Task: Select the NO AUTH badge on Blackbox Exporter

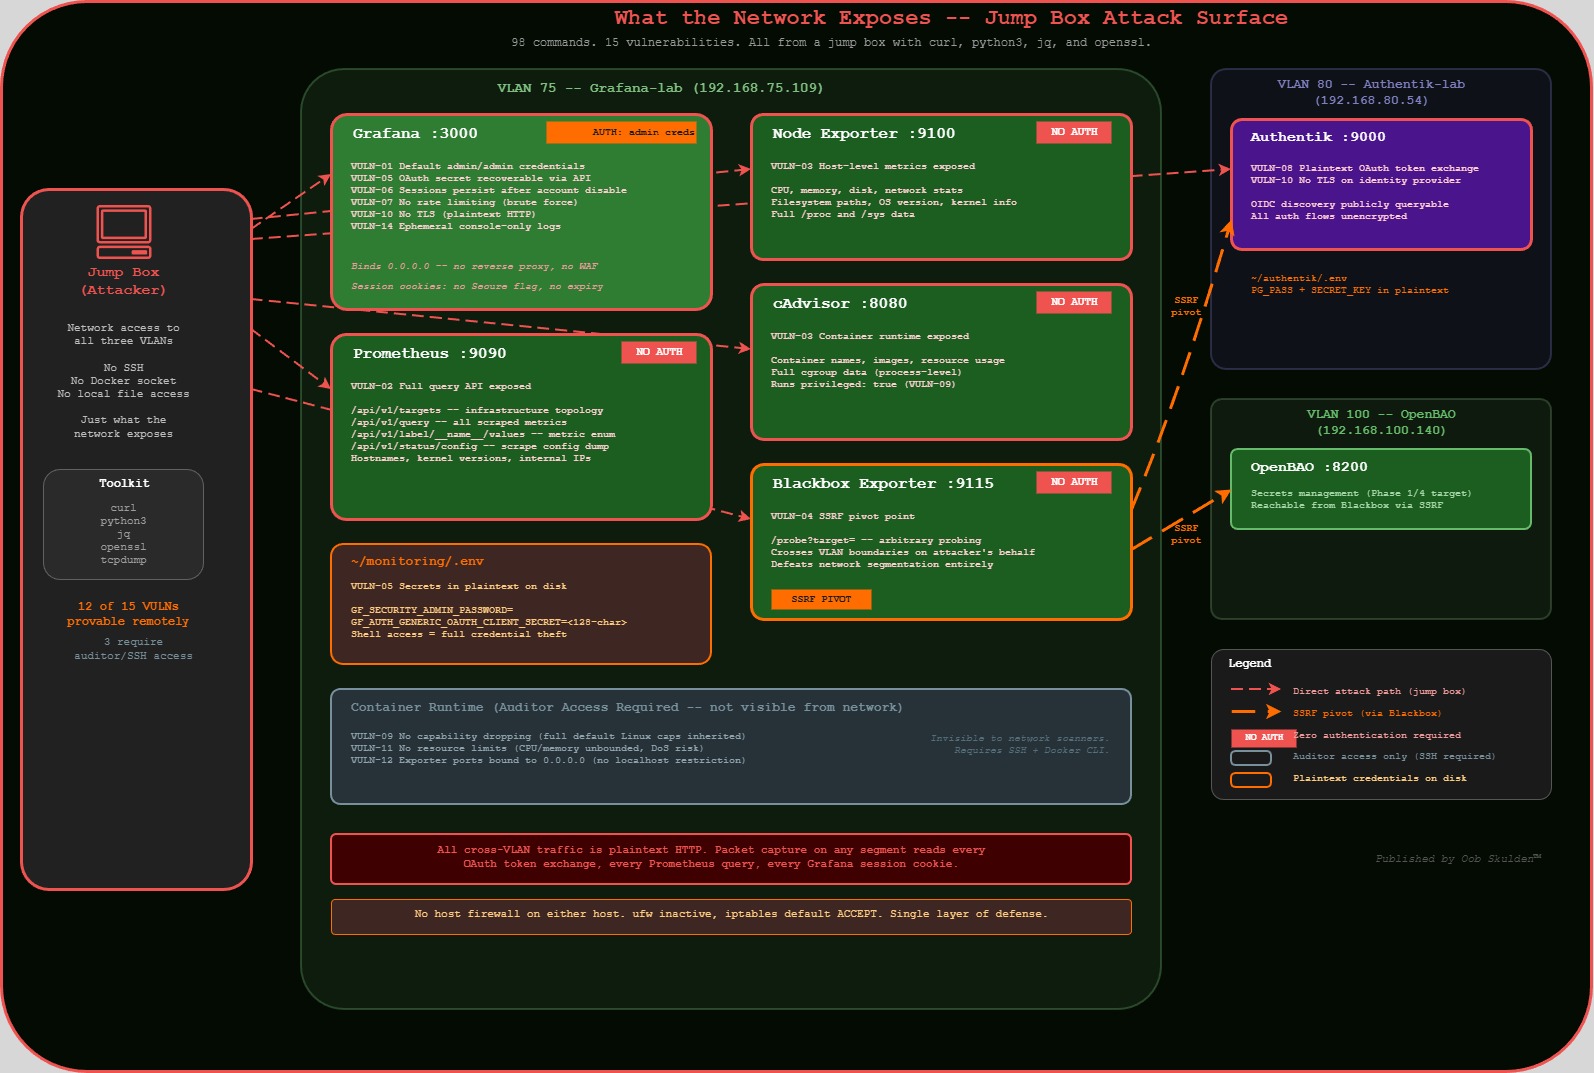Action: [1073, 482]
